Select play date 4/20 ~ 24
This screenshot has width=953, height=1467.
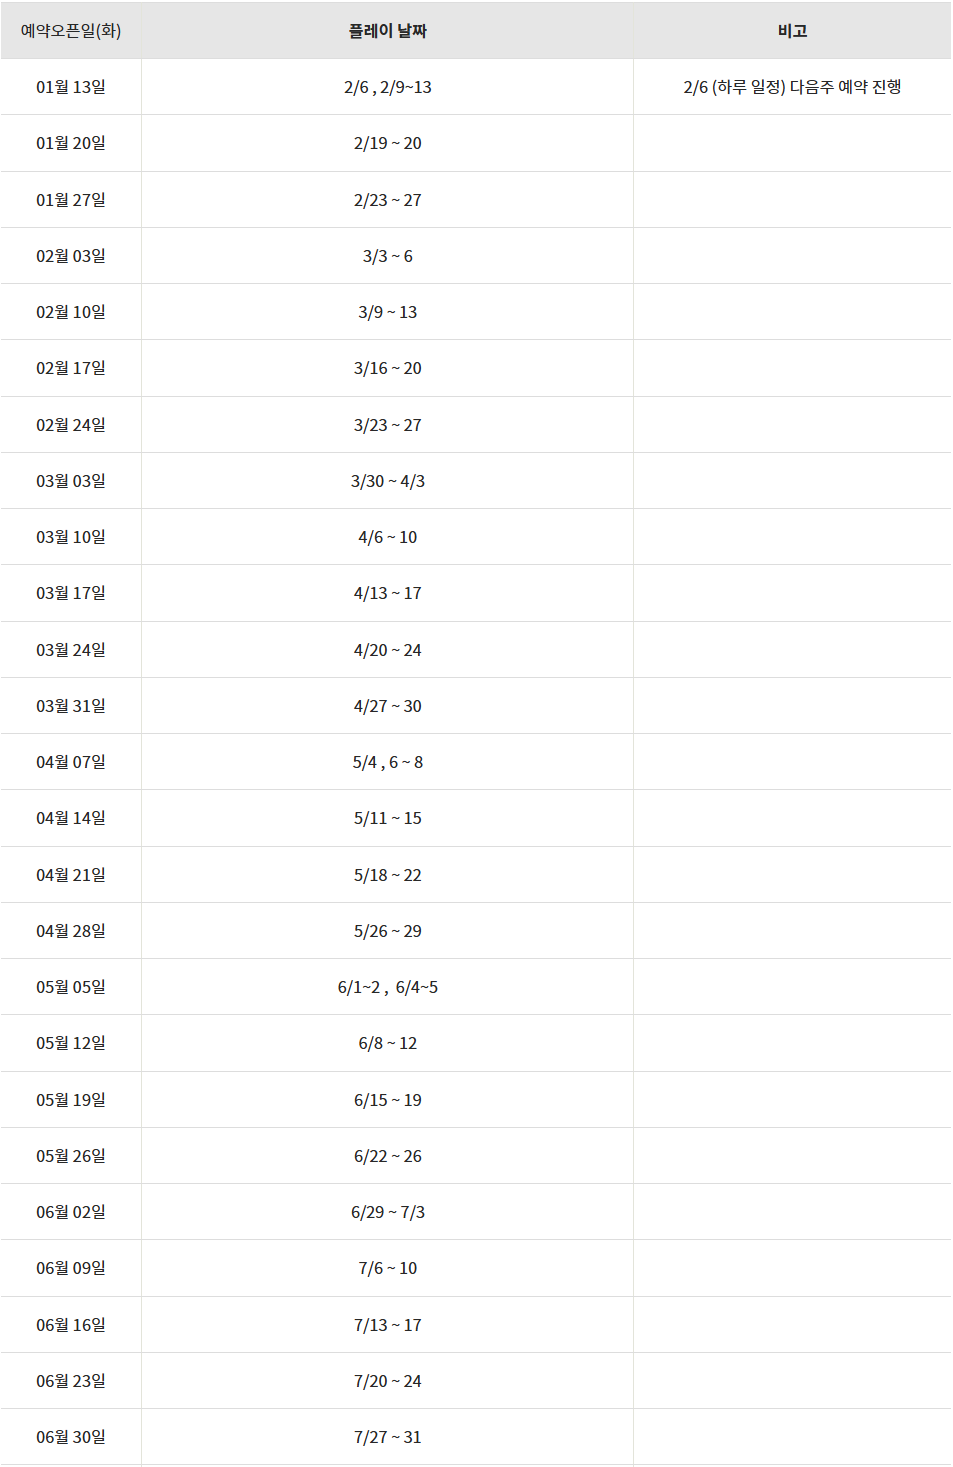click(x=387, y=650)
